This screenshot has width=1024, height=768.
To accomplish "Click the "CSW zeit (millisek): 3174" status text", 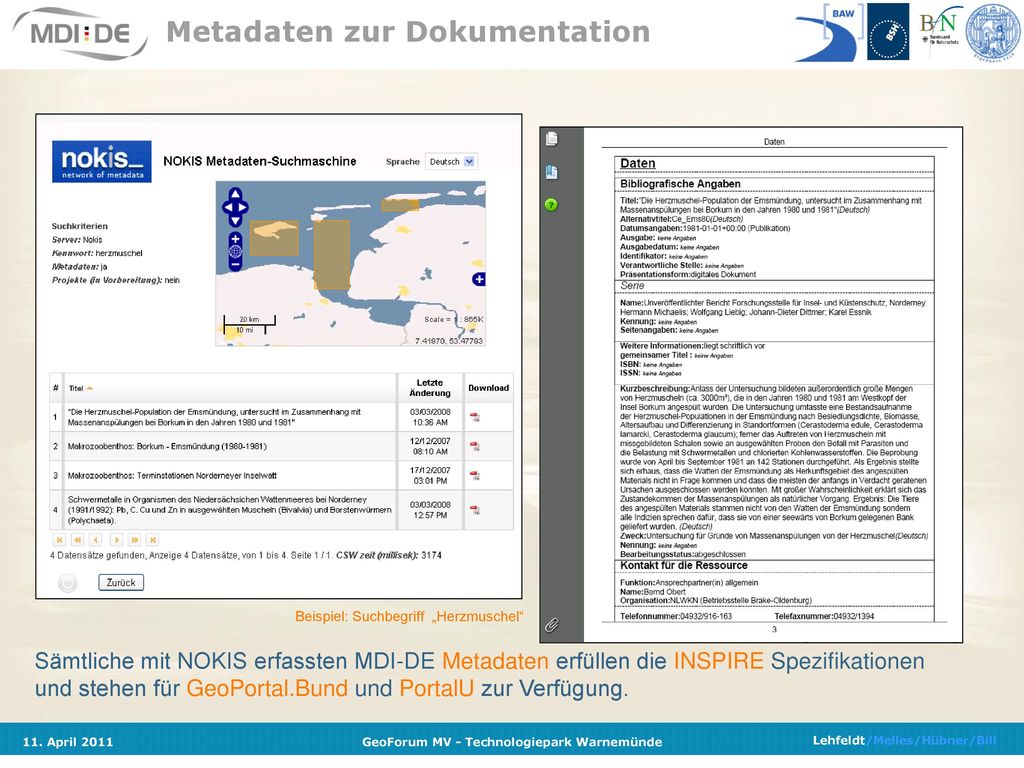I will point(389,555).
